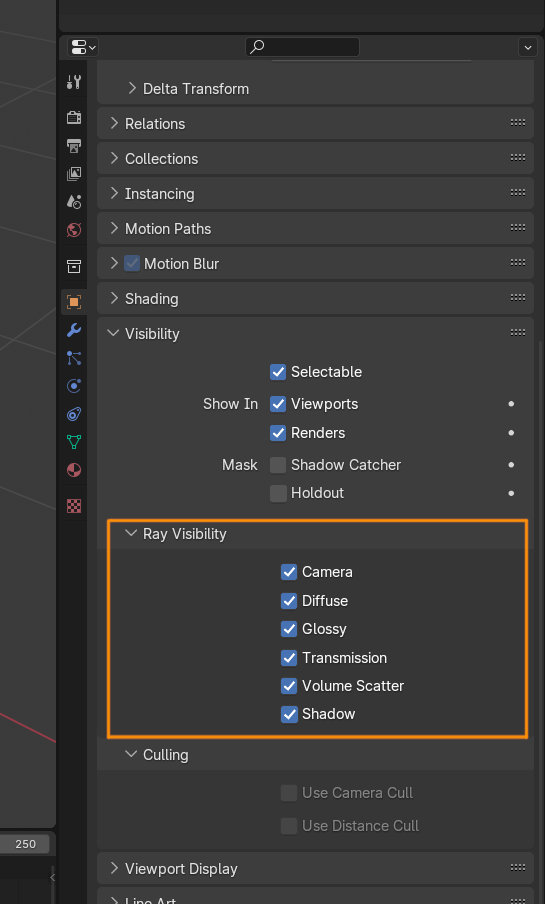Expand the Delta Transform subpanel
545x904 pixels.
(132, 88)
